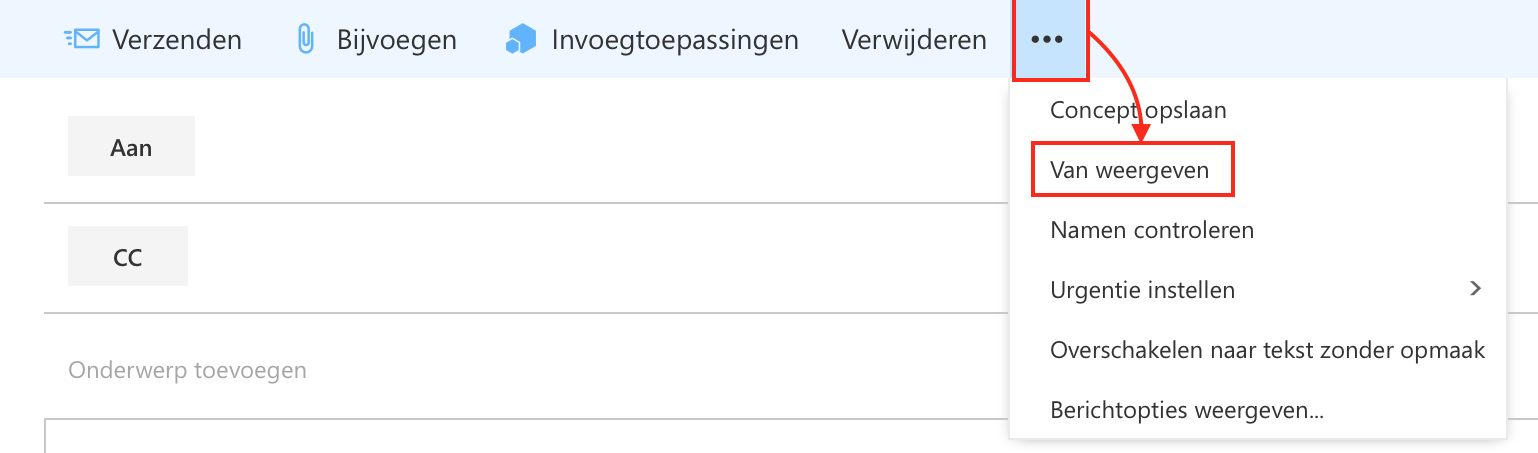
Task: Click the Verzenden label to send
Action: (176, 40)
